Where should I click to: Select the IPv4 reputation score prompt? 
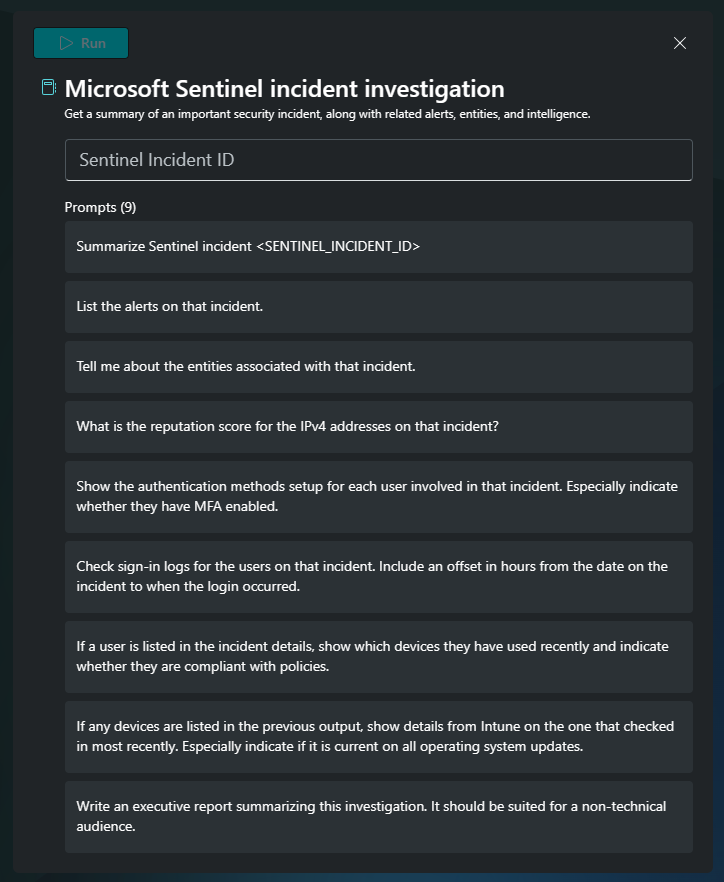pyautogui.click(x=378, y=427)
